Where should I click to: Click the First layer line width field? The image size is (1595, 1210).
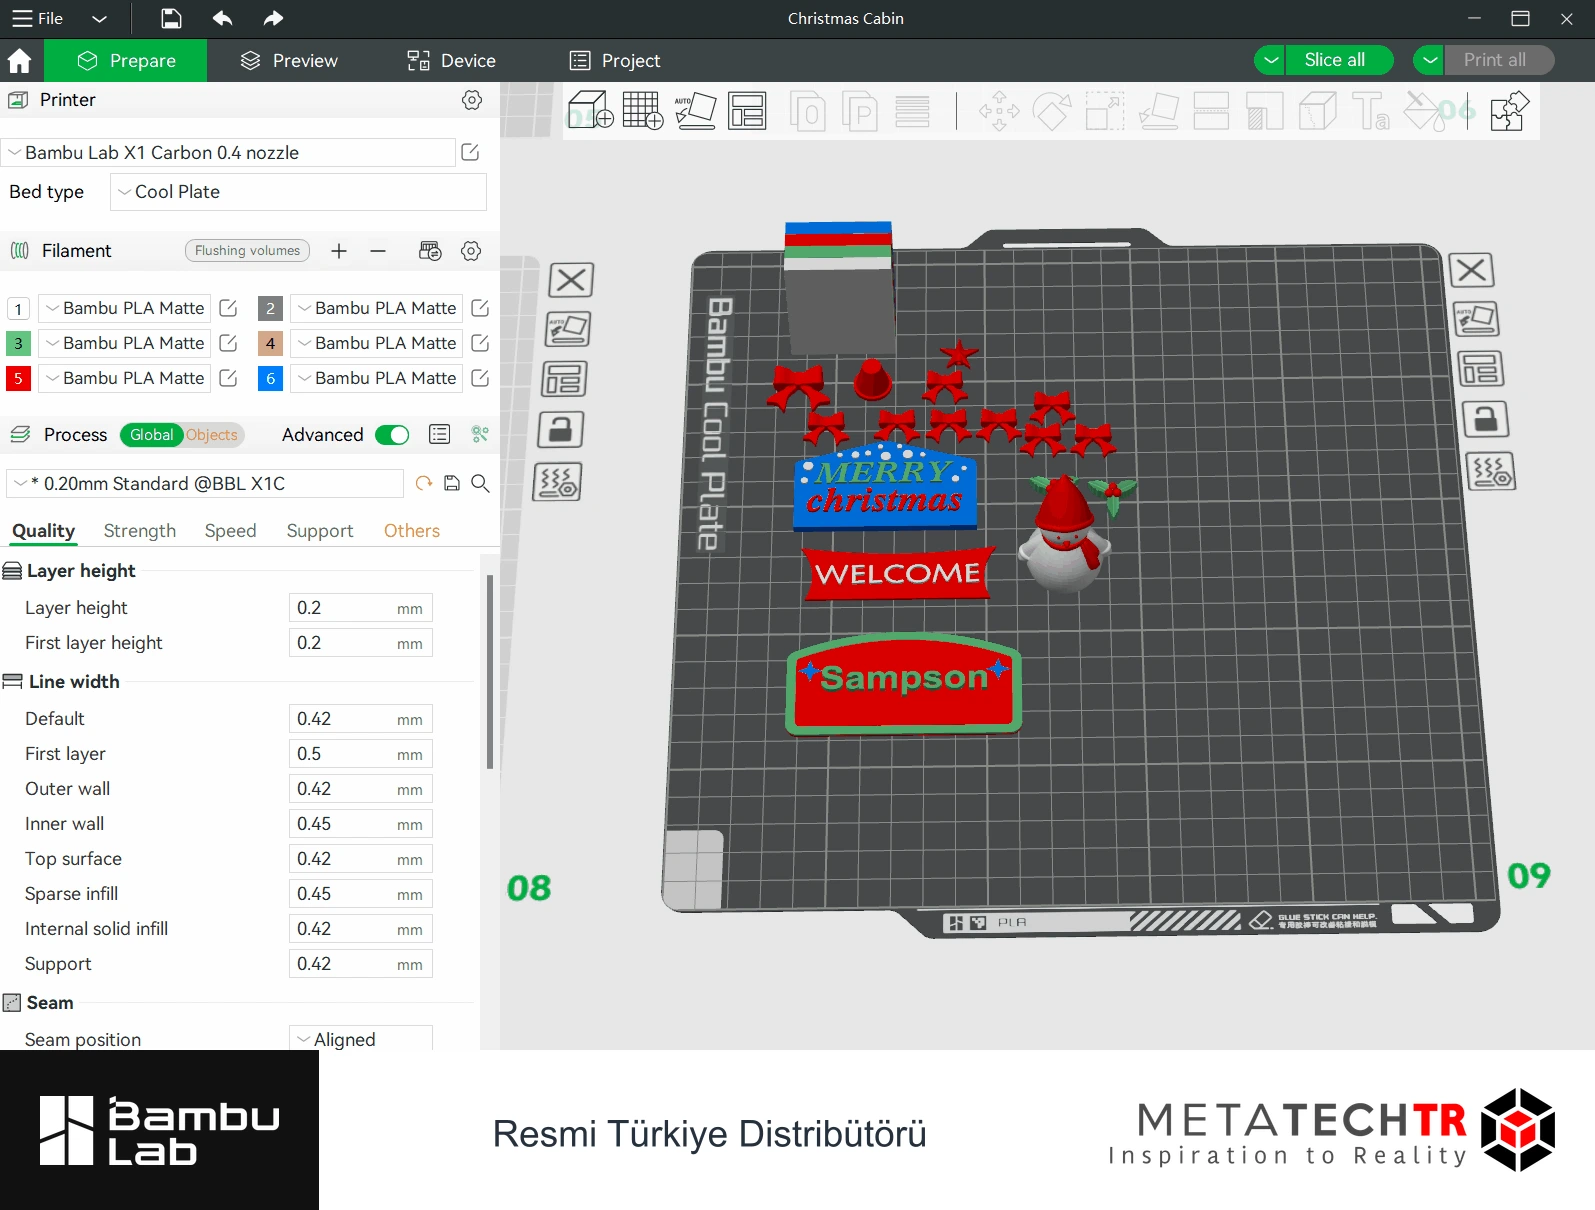[360, 754]
